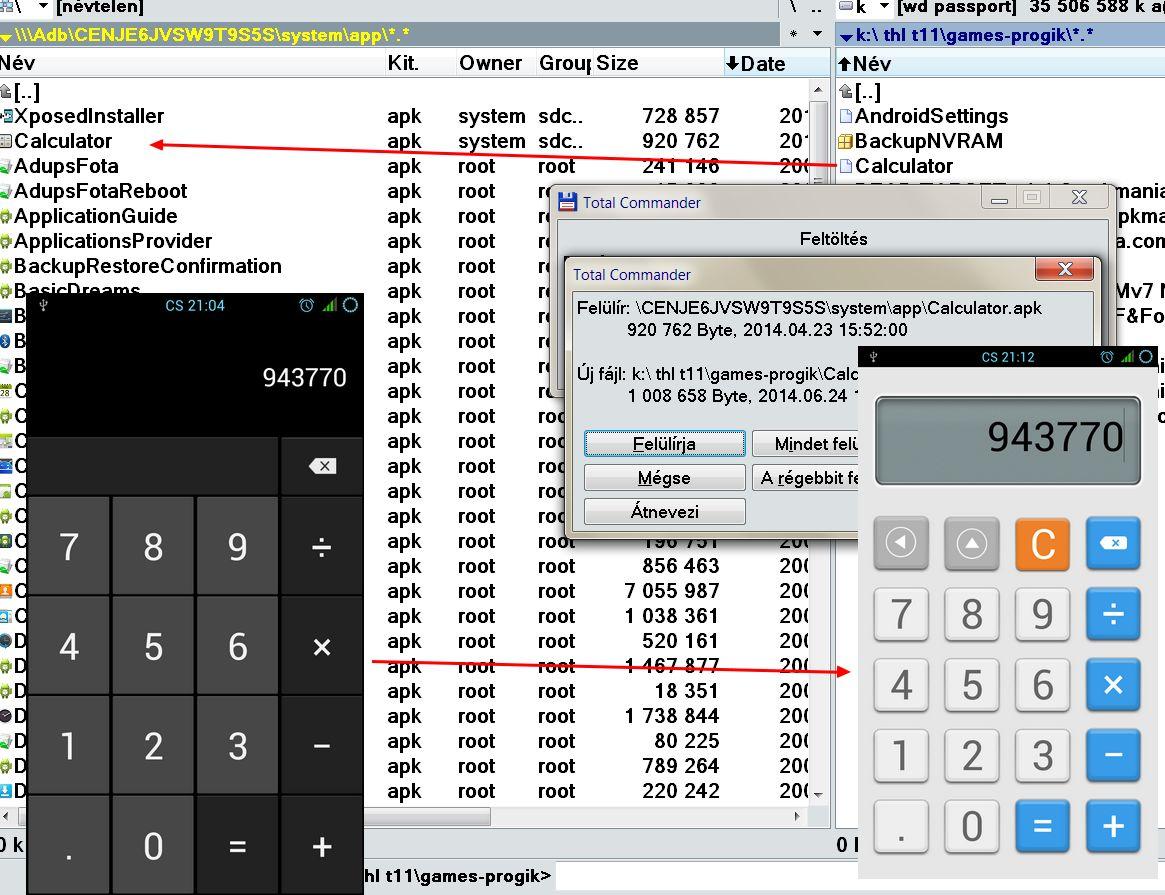Image resolution: width=1165 pixels, height=895 pixels.
Task: Tap 3 on light calculator
Action: click(x=1042, y=755)
